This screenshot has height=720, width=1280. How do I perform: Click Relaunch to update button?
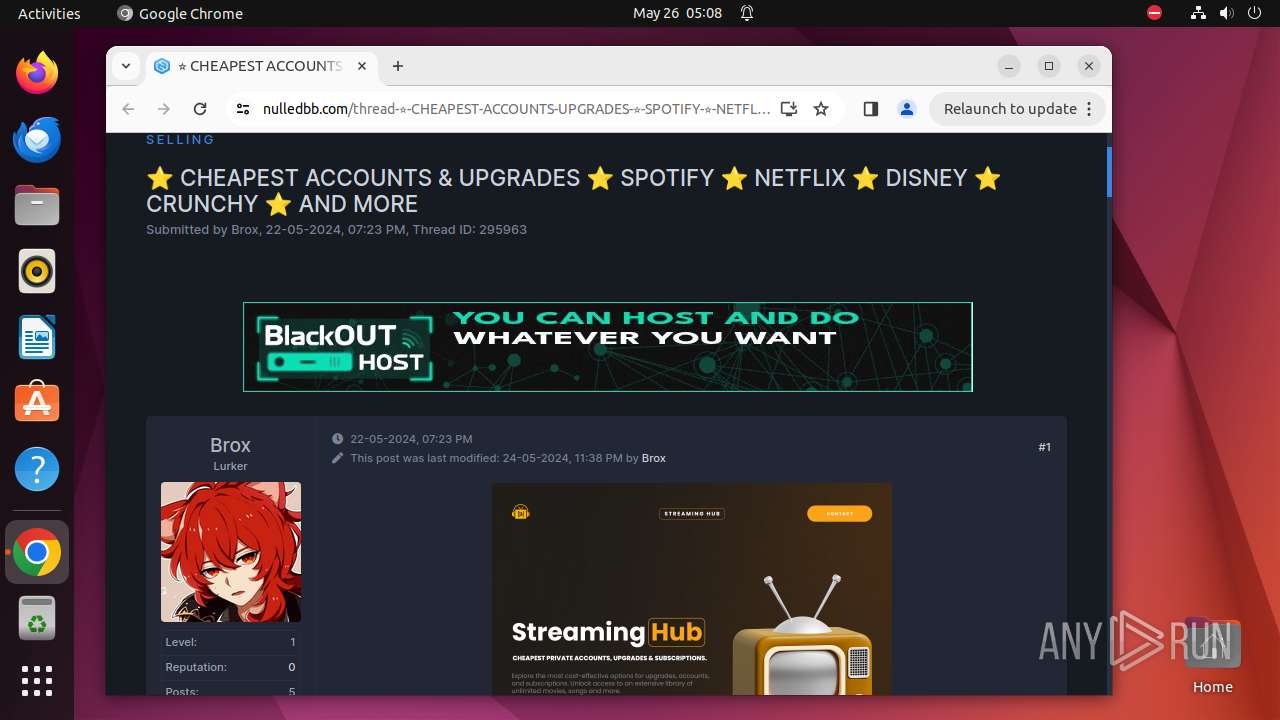[1010, 109]
